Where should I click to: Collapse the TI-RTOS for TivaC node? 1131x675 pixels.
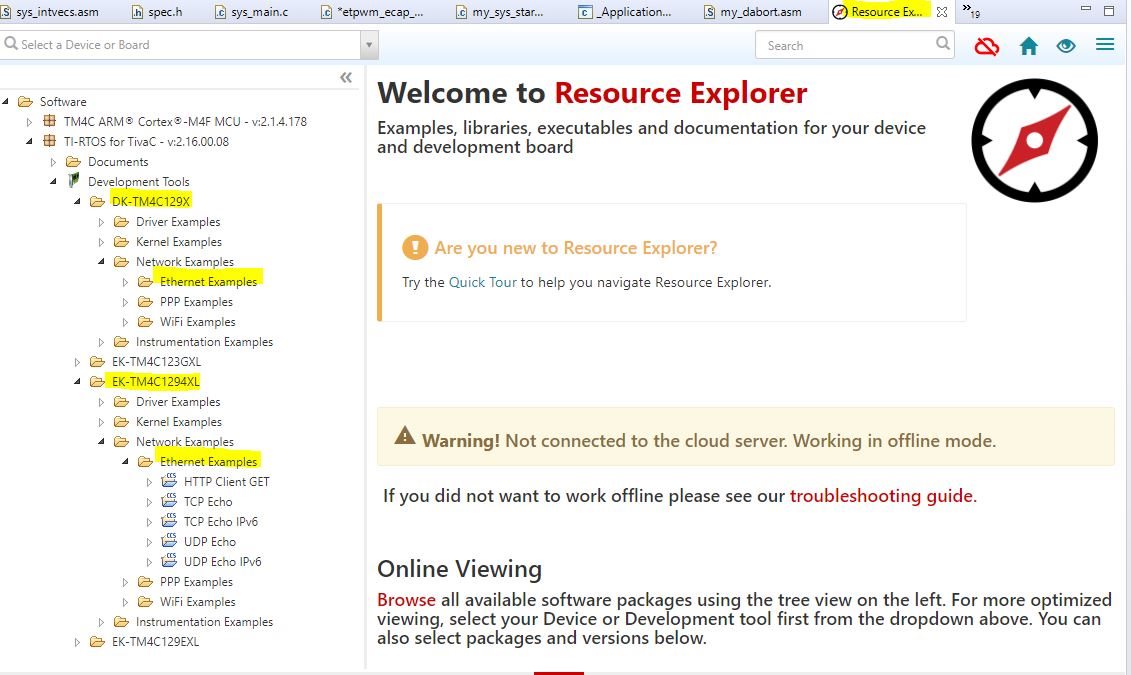click(x=30, y=141)
